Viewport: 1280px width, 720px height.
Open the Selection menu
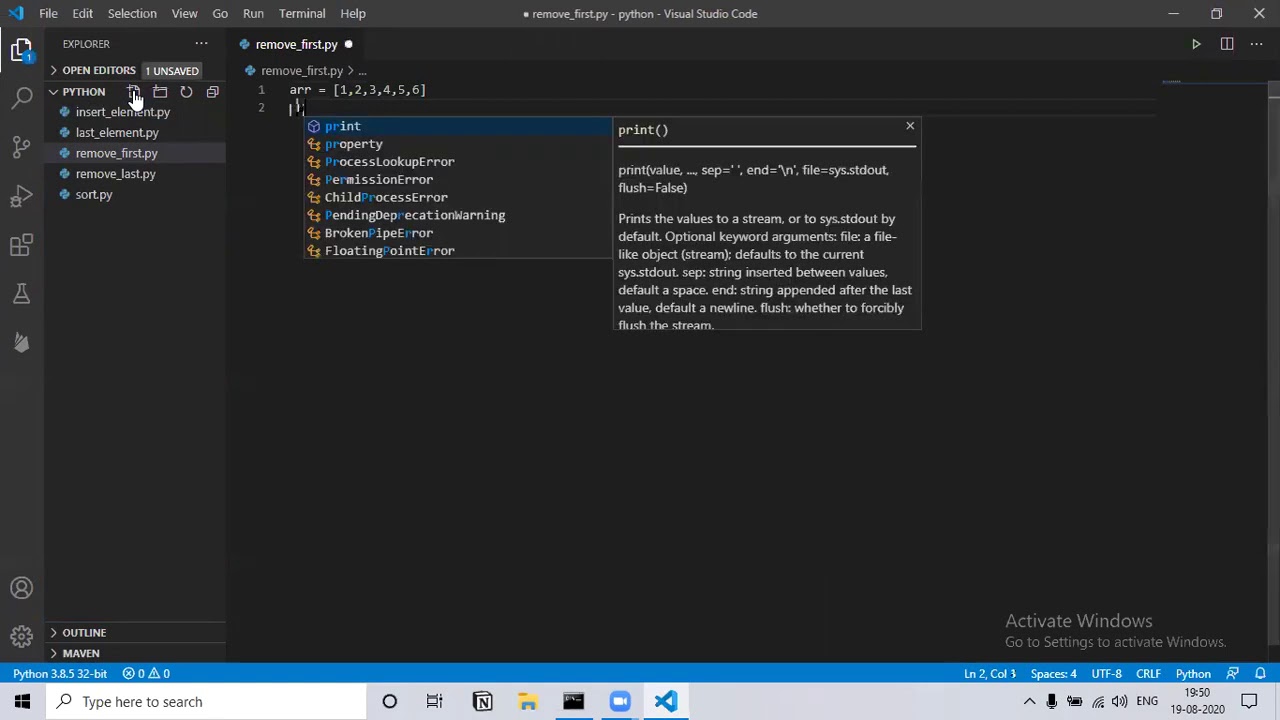point(132,14)
